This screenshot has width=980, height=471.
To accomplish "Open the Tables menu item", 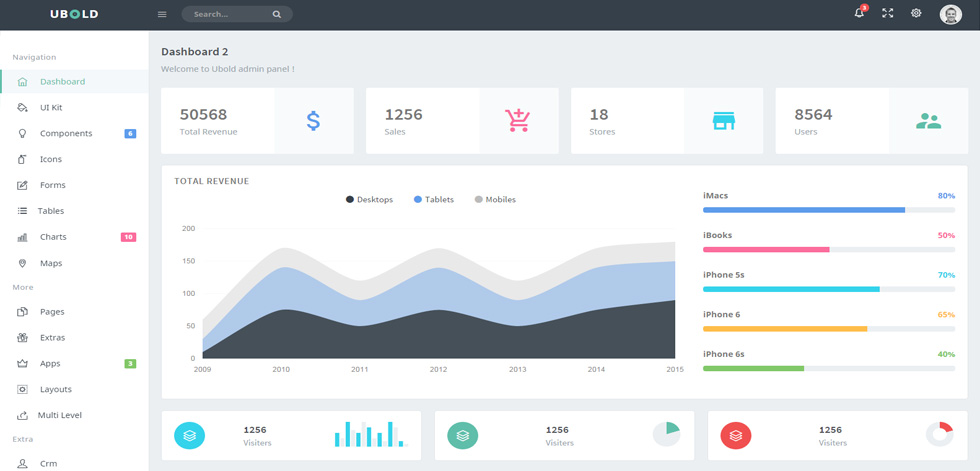I will click(x=74, y=211).
